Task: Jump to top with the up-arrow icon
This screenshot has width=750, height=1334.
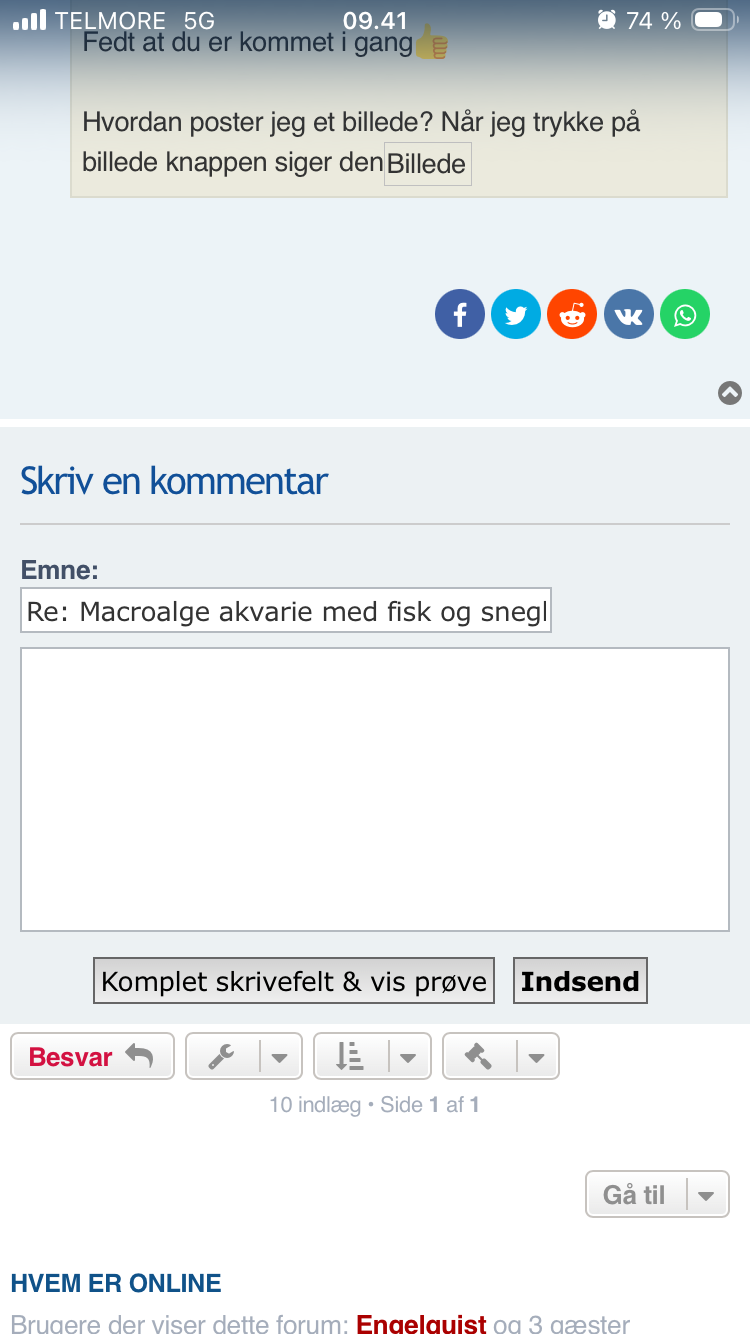Action: pyautogui.click(x=730, y=393)
